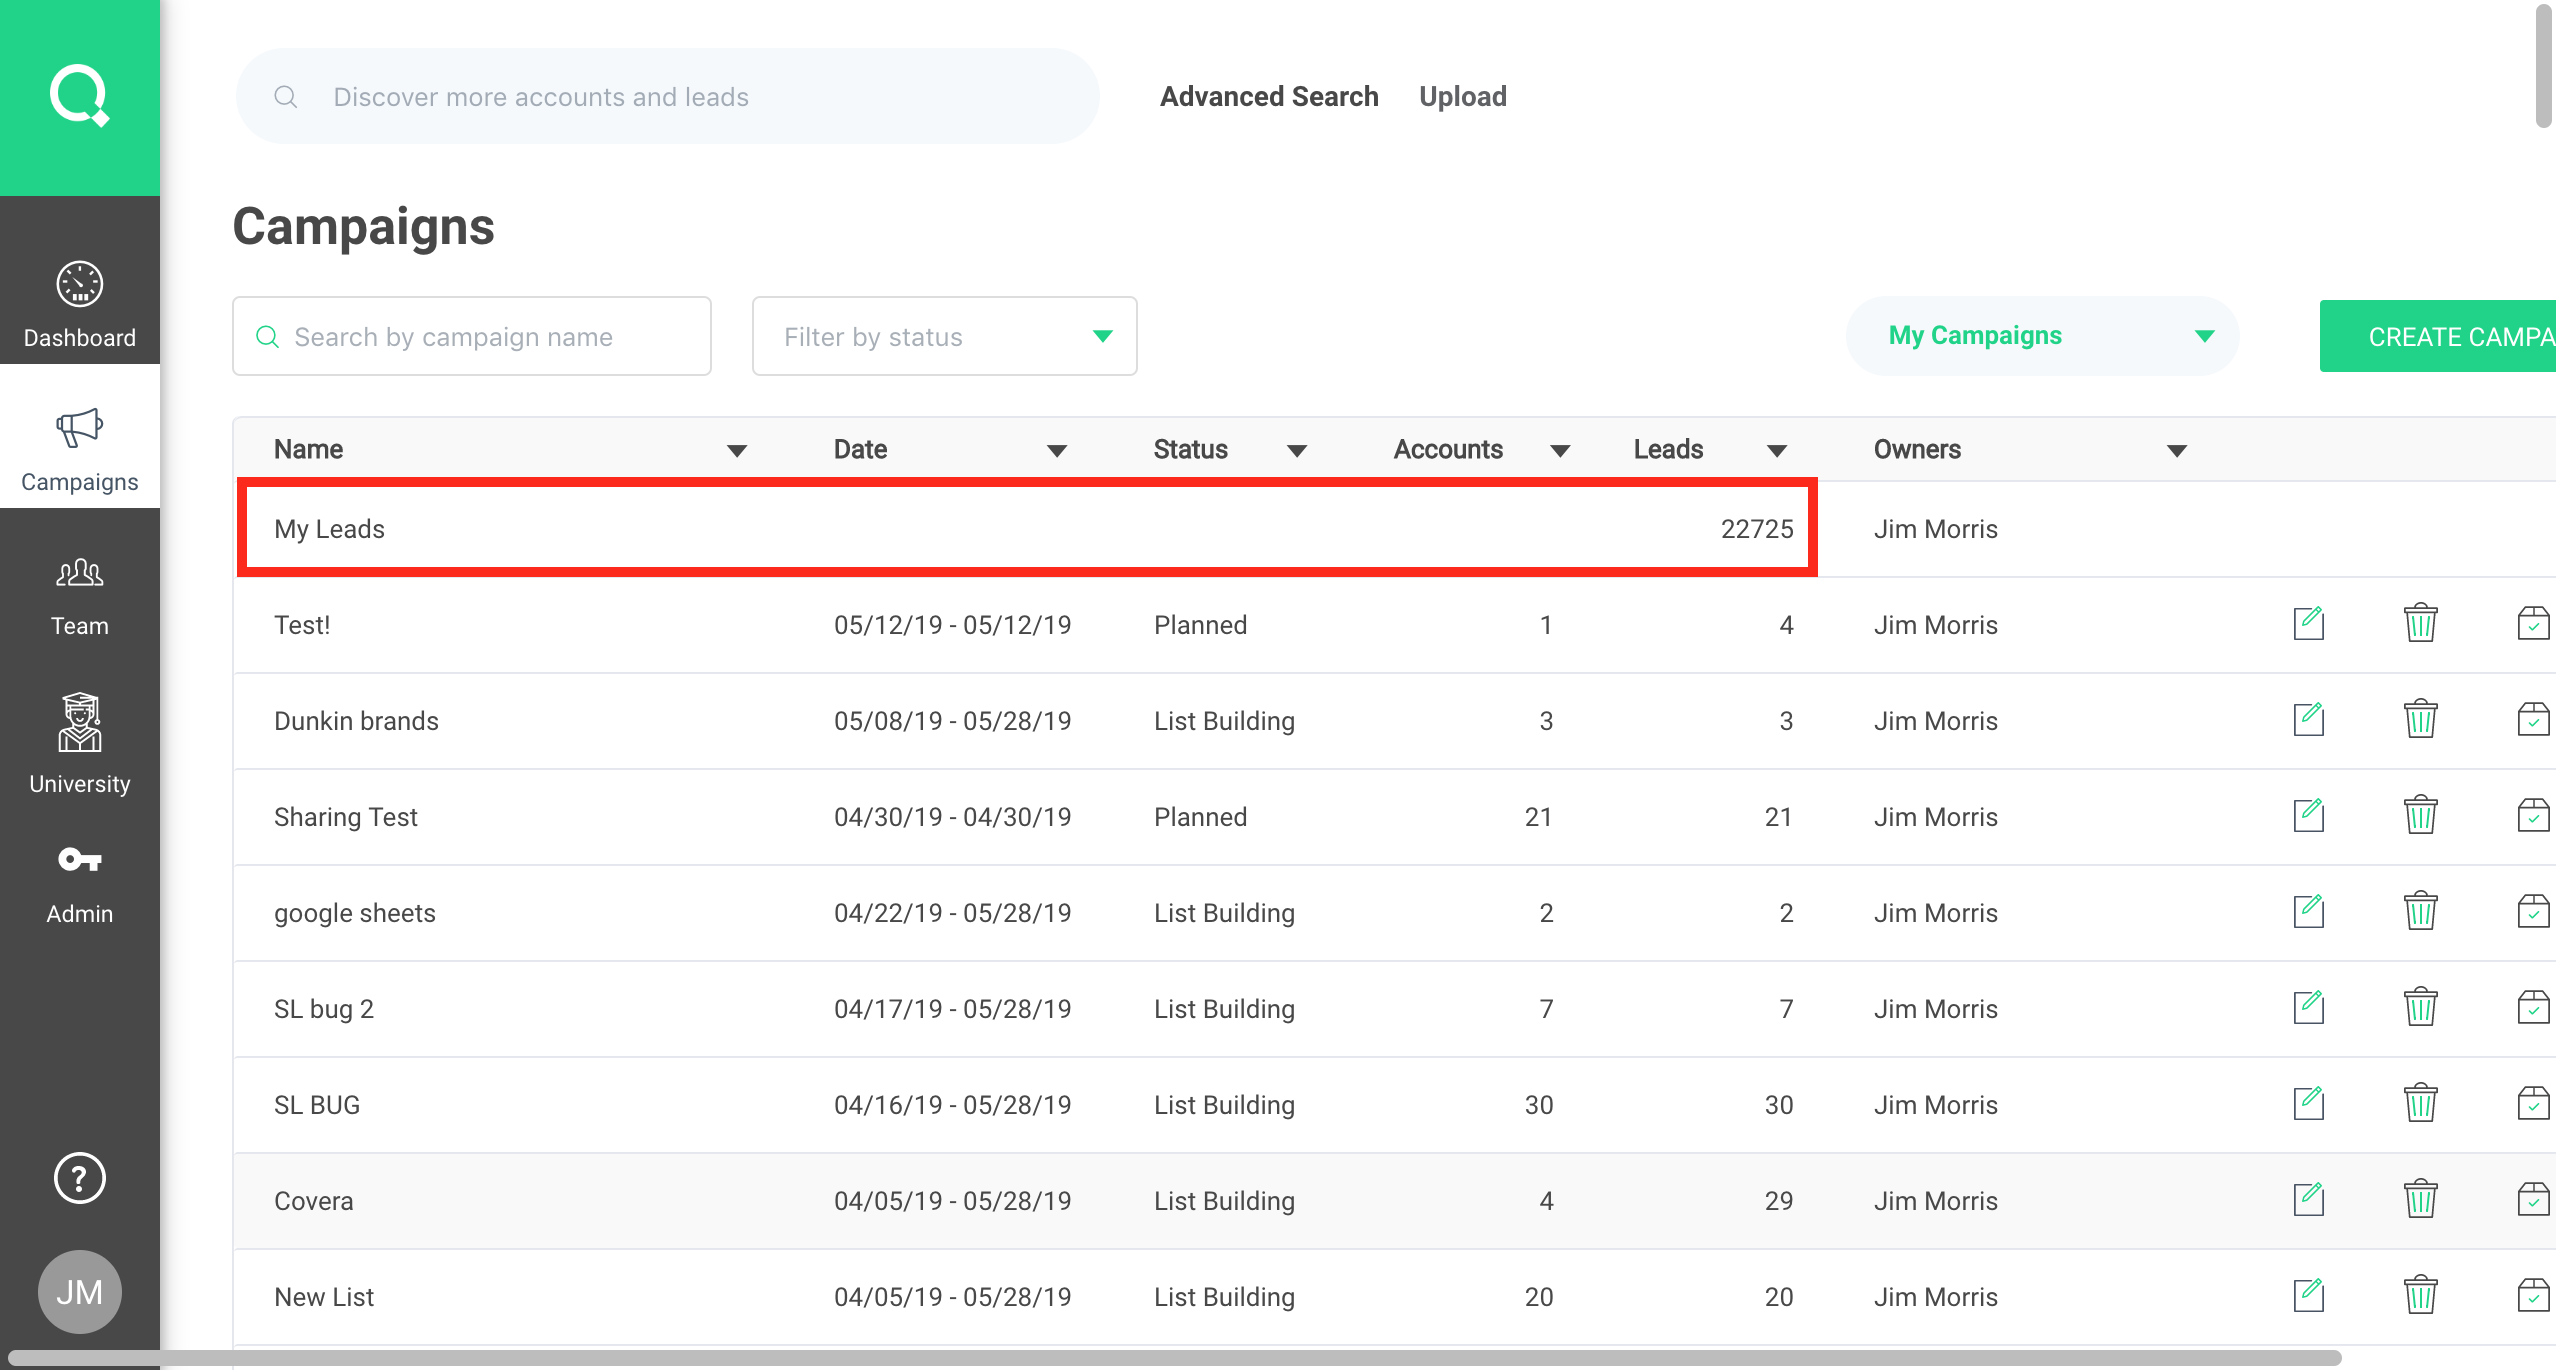Click the archive box icon for Sharing Test

coord(2532,816)
